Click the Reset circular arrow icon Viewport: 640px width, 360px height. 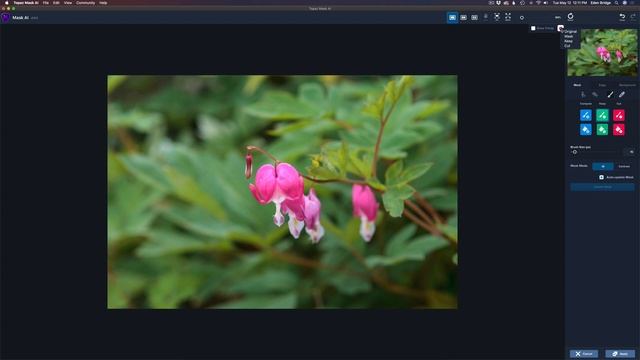point(570,16)
